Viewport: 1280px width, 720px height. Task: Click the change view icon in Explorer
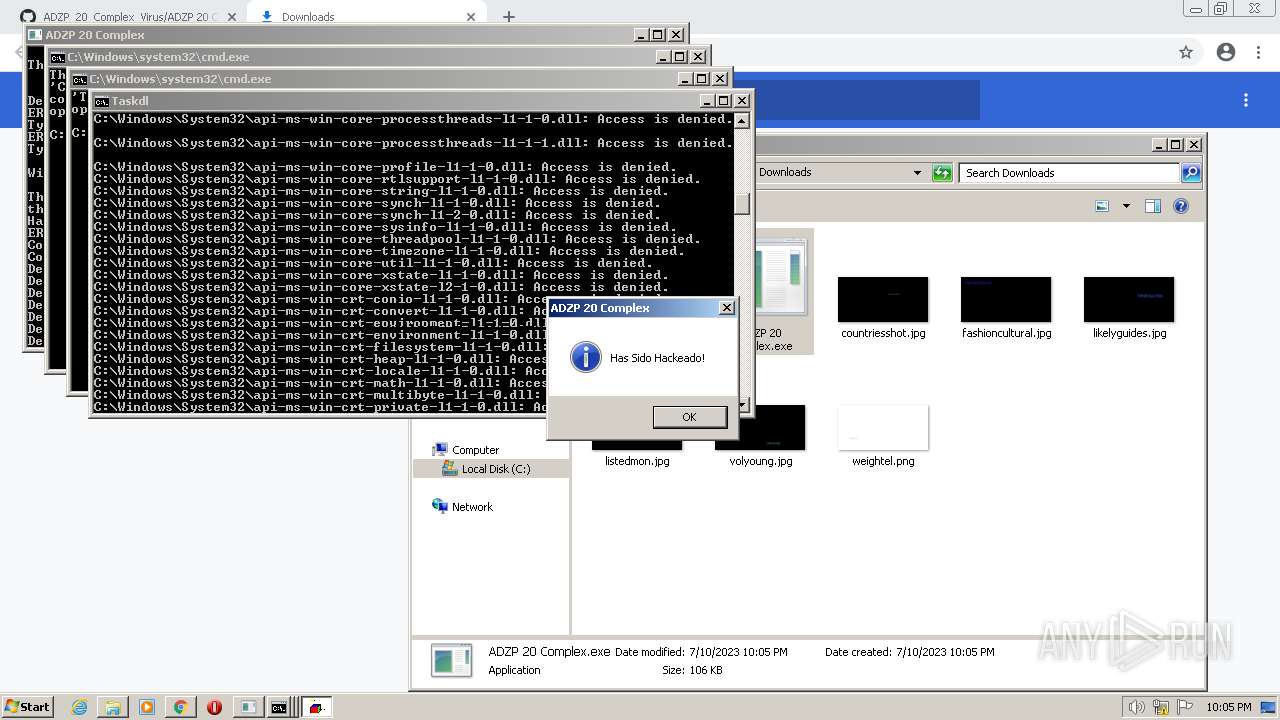pyautogui.click(x=1102, y=206)
